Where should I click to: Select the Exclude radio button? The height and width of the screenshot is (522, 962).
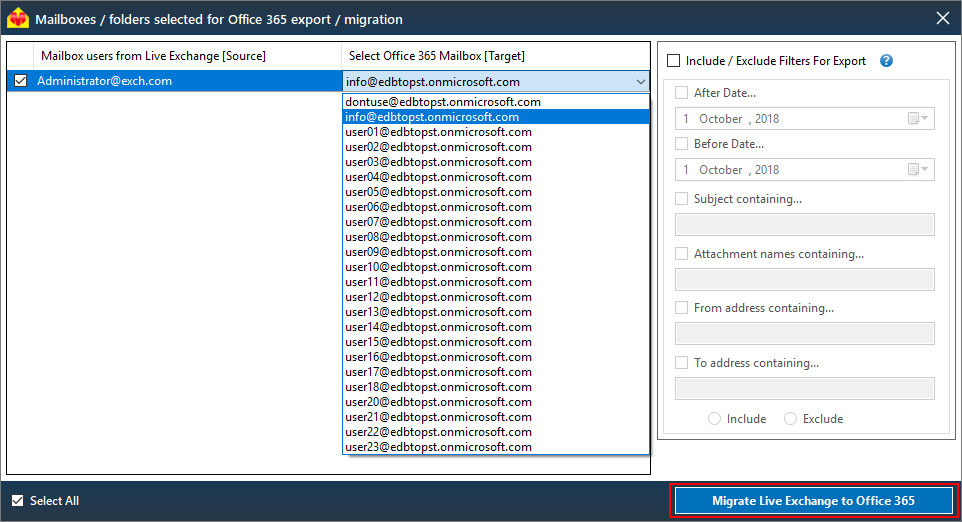click(x=790, y=418)
